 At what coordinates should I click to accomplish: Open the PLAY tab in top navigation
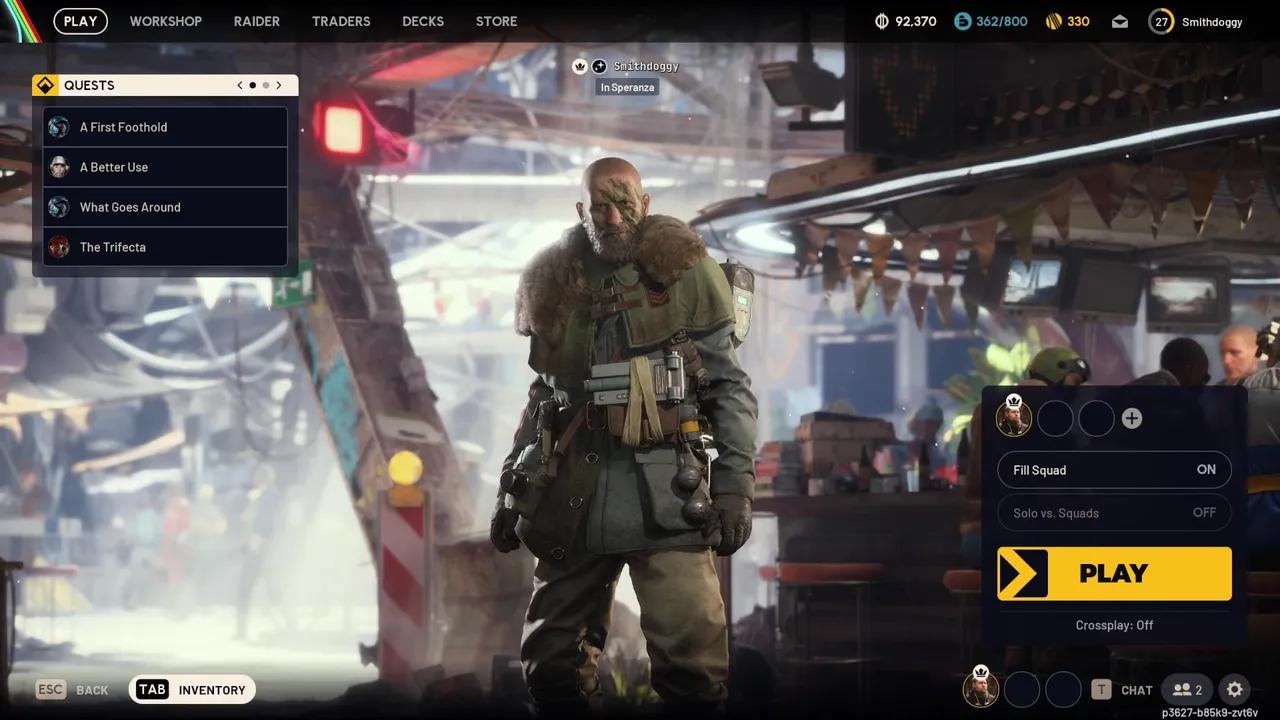(x=81, y=21)
